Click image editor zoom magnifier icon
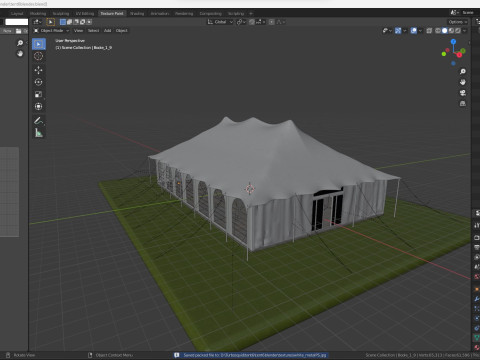480x360 pixels. click(x=20, y=43)
